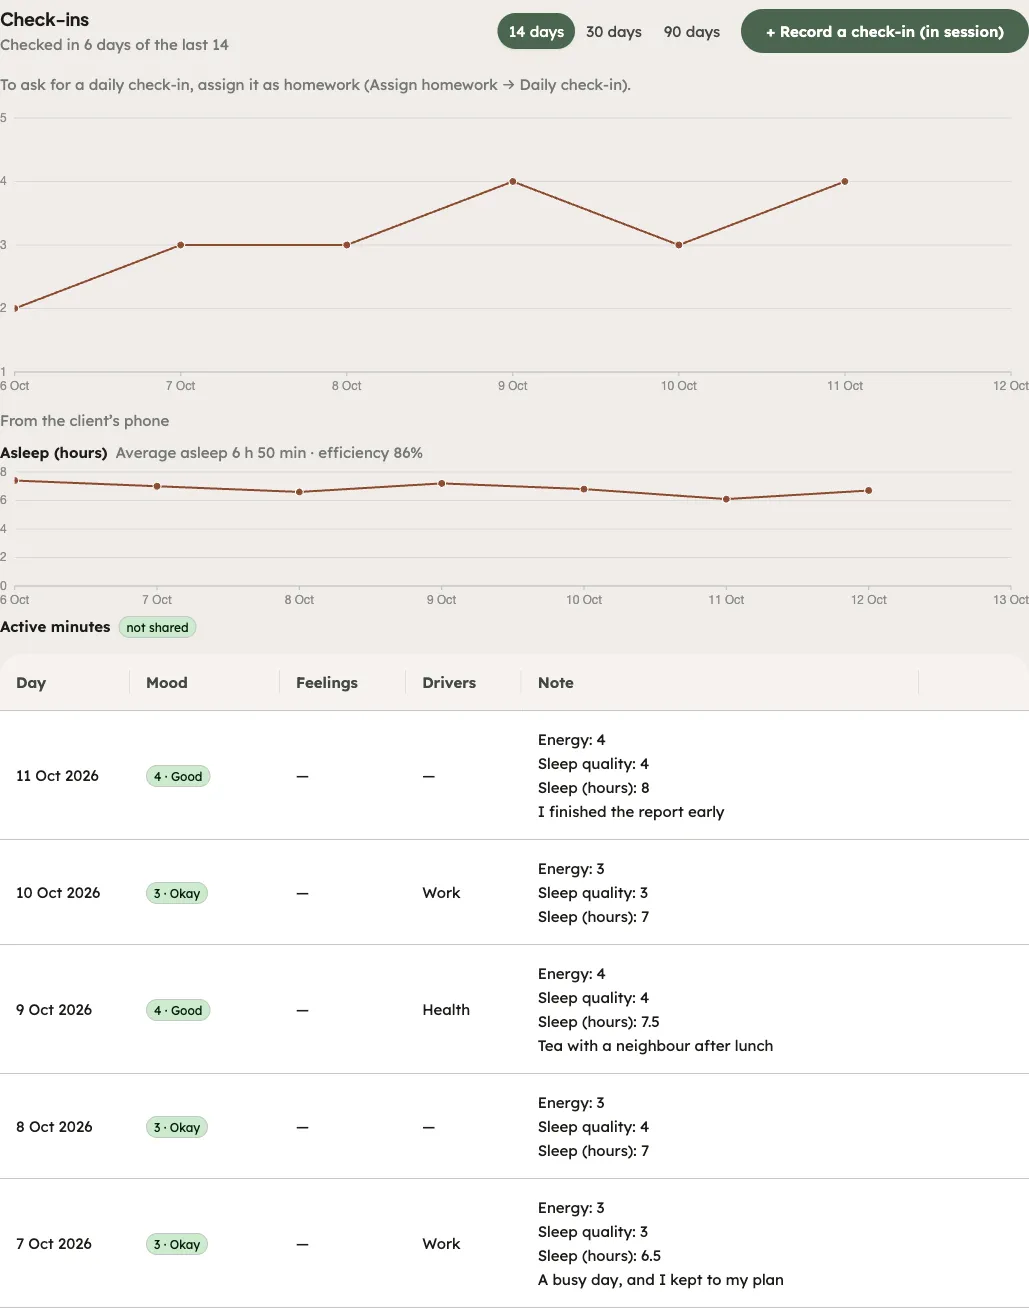Click the 'not shared' badge beside Active minutes

(x=157, y=627)
